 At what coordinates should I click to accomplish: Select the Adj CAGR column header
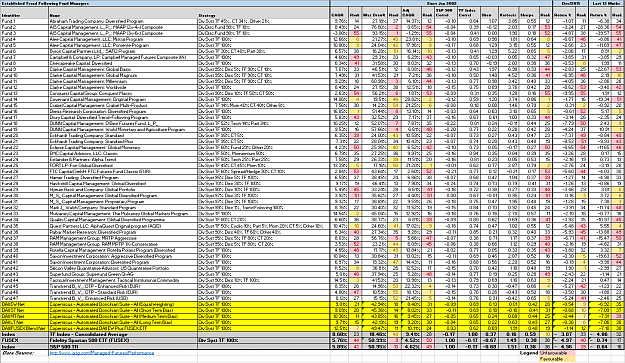click(x=410, y=12)
